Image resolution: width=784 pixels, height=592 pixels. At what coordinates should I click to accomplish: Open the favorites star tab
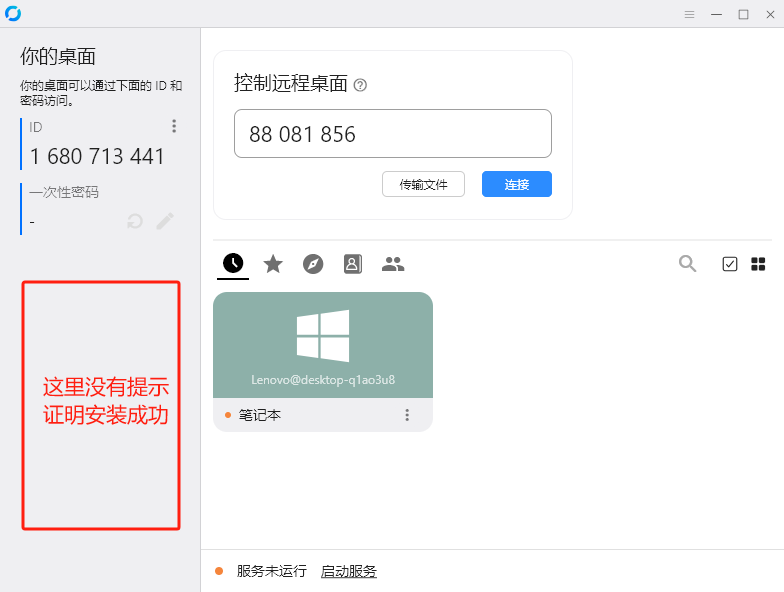(x=273, y=264)
